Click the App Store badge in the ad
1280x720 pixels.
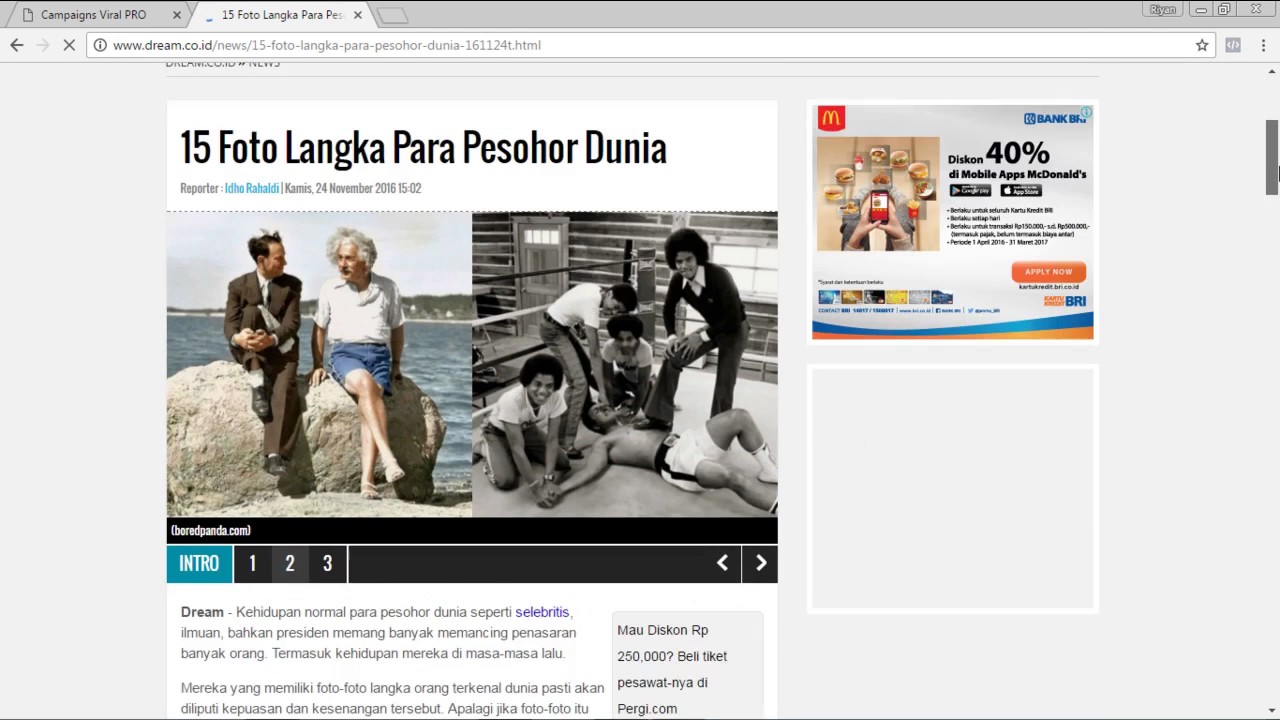click(x=1021, y=190)
